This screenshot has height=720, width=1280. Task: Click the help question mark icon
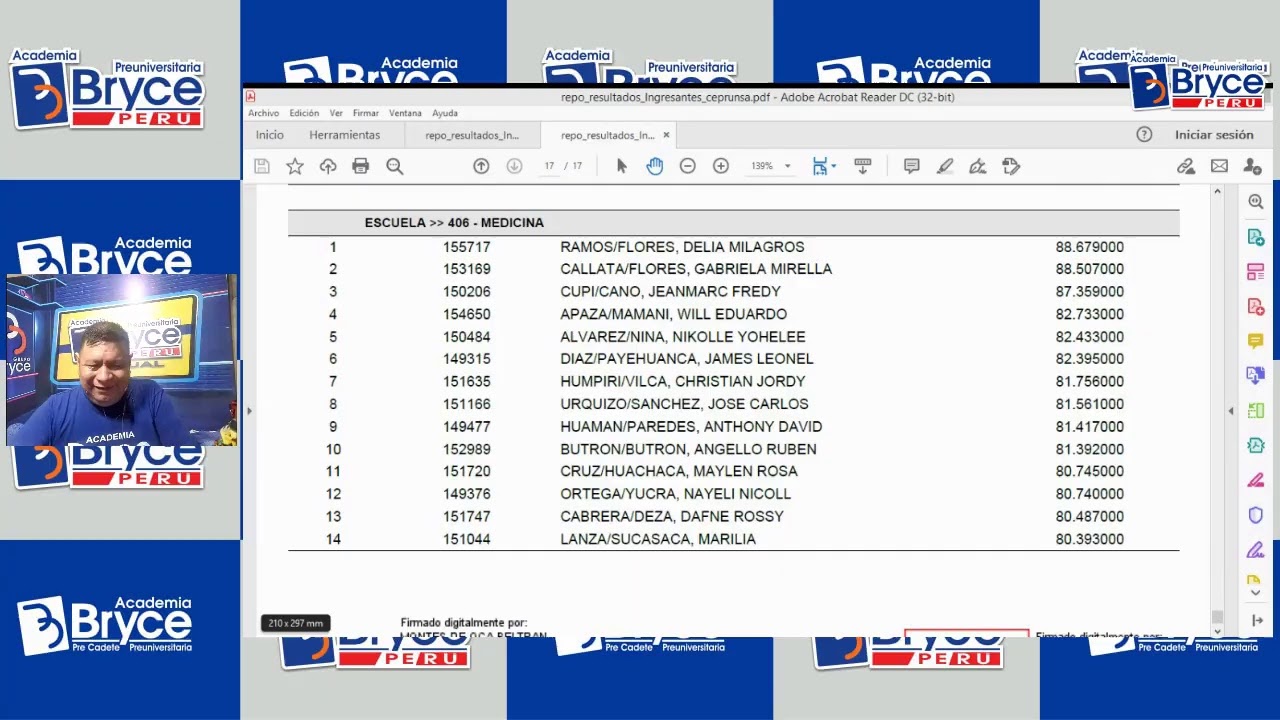pos(1144,135)
